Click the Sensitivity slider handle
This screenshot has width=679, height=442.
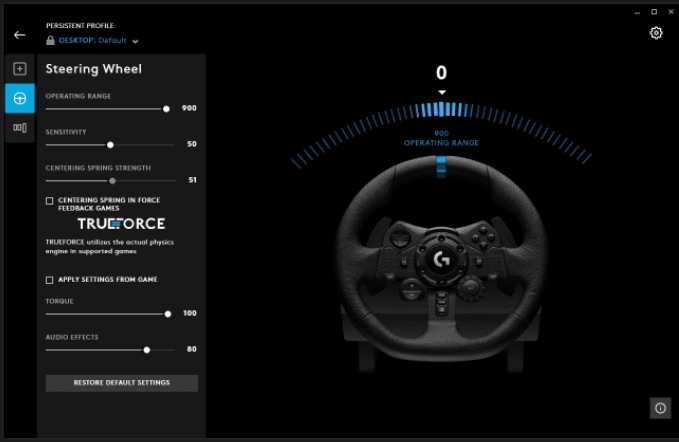pyautogui.click(x=110, y=145)
